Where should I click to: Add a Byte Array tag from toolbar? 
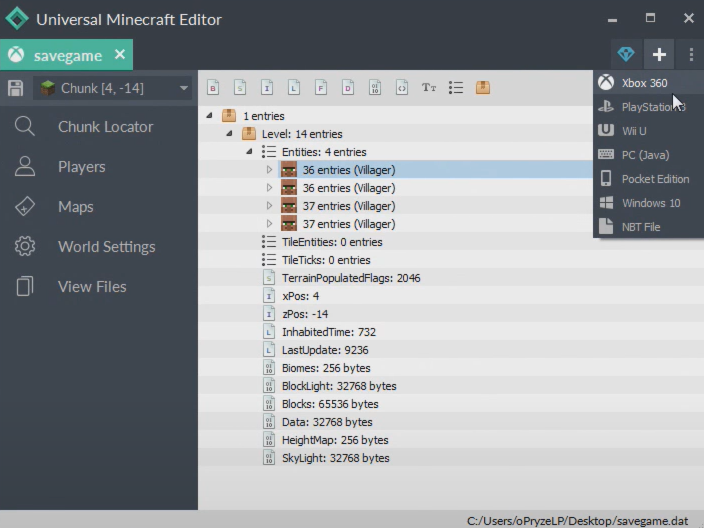coord(375,88)
